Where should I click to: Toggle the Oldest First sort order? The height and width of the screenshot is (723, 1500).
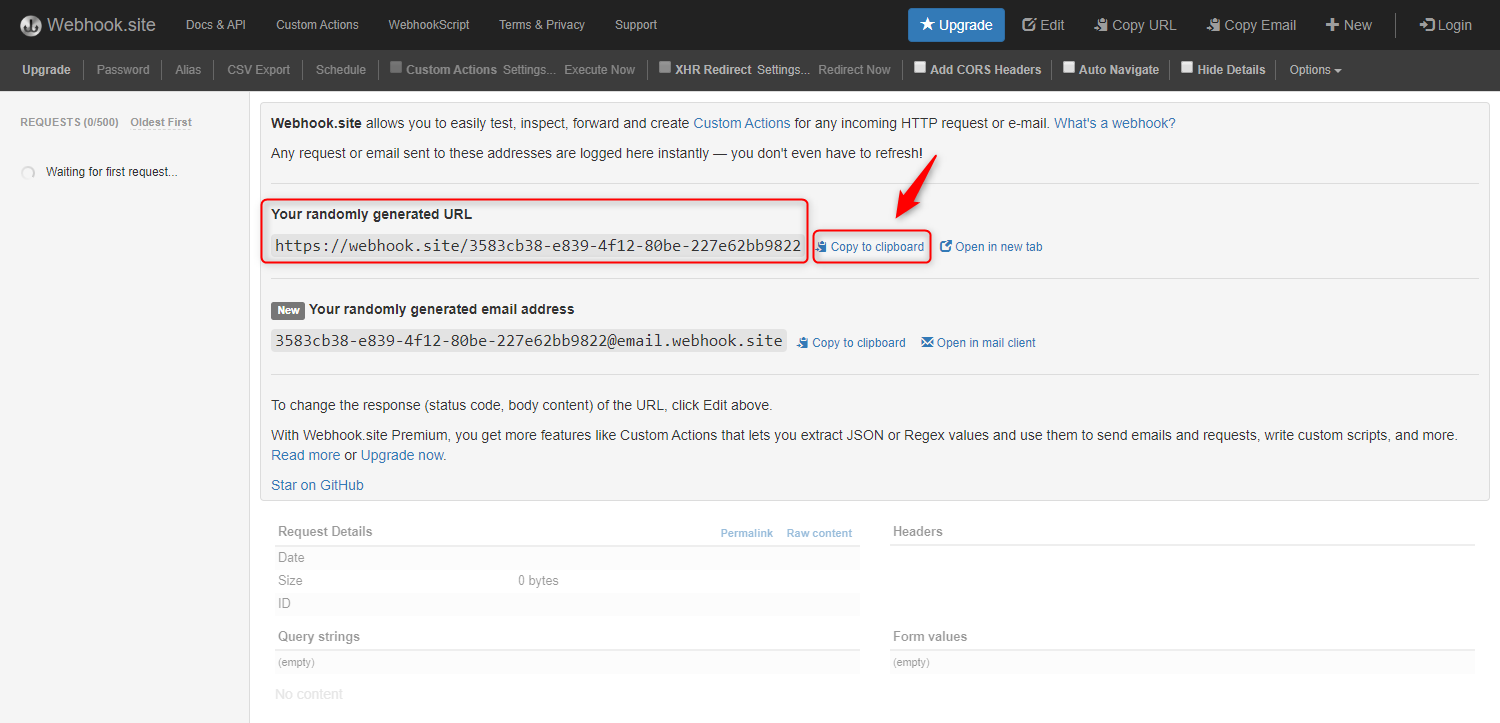click(161, 122)
